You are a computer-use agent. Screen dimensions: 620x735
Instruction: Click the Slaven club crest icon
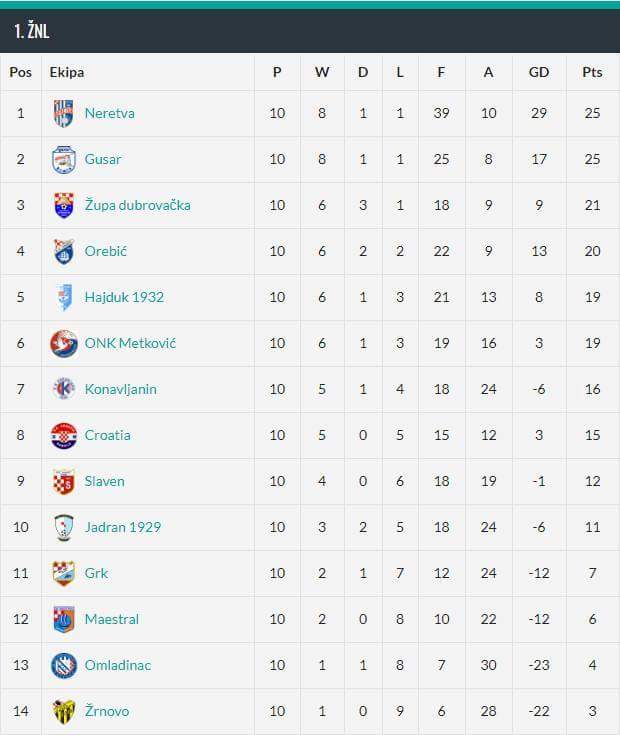[x=63, y=481]
